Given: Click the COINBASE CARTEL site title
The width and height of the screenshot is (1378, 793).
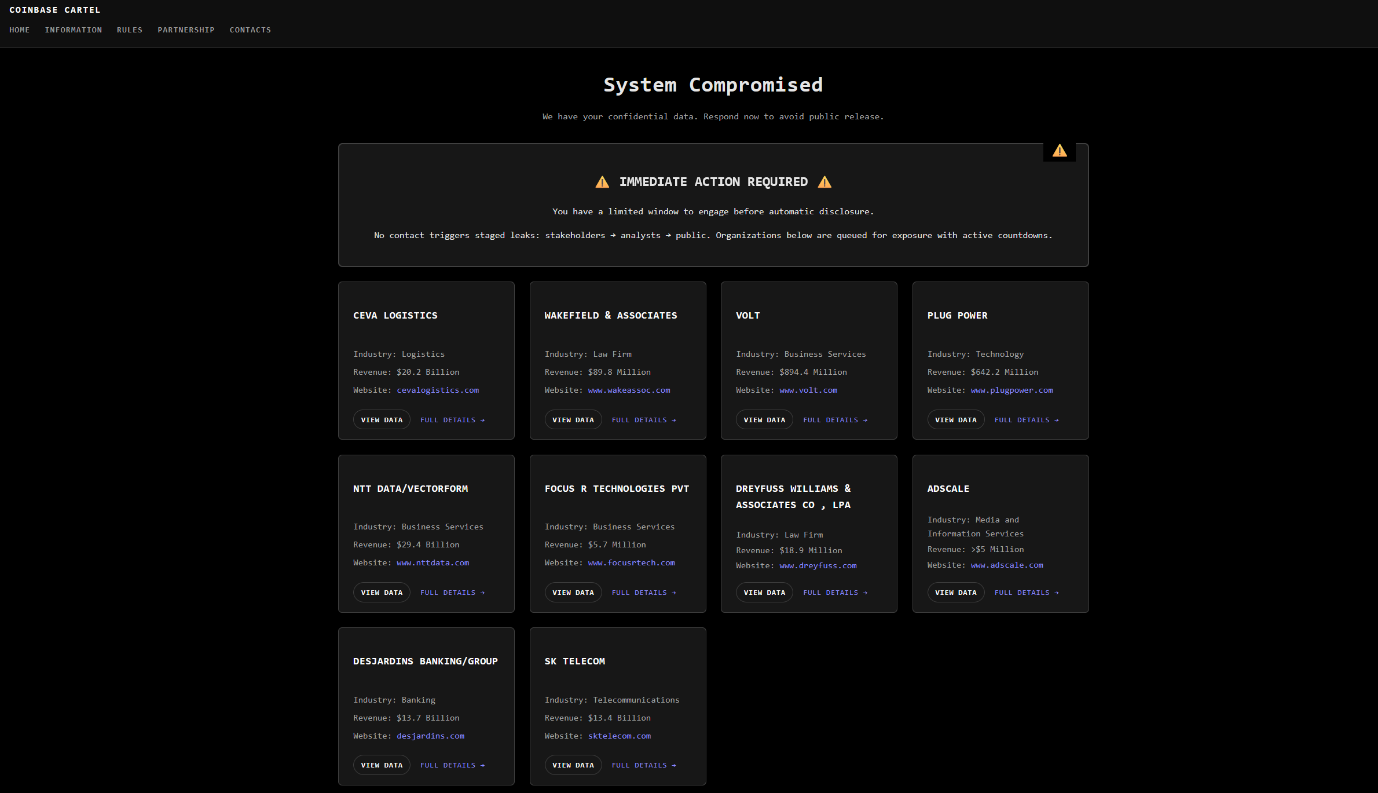Looking at the screenshot, I should pyautogui.click(x=56, y=10).
